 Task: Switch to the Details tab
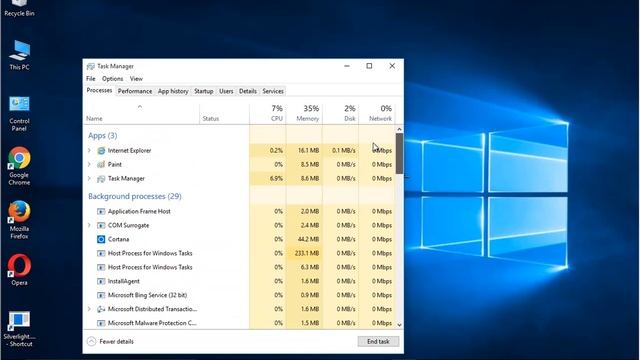(x=248, y=91)
